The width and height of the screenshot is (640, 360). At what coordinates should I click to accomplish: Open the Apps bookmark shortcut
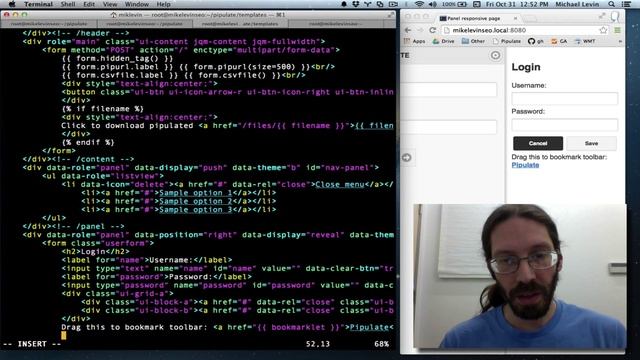pyautogui.click(x=415, y=41)
